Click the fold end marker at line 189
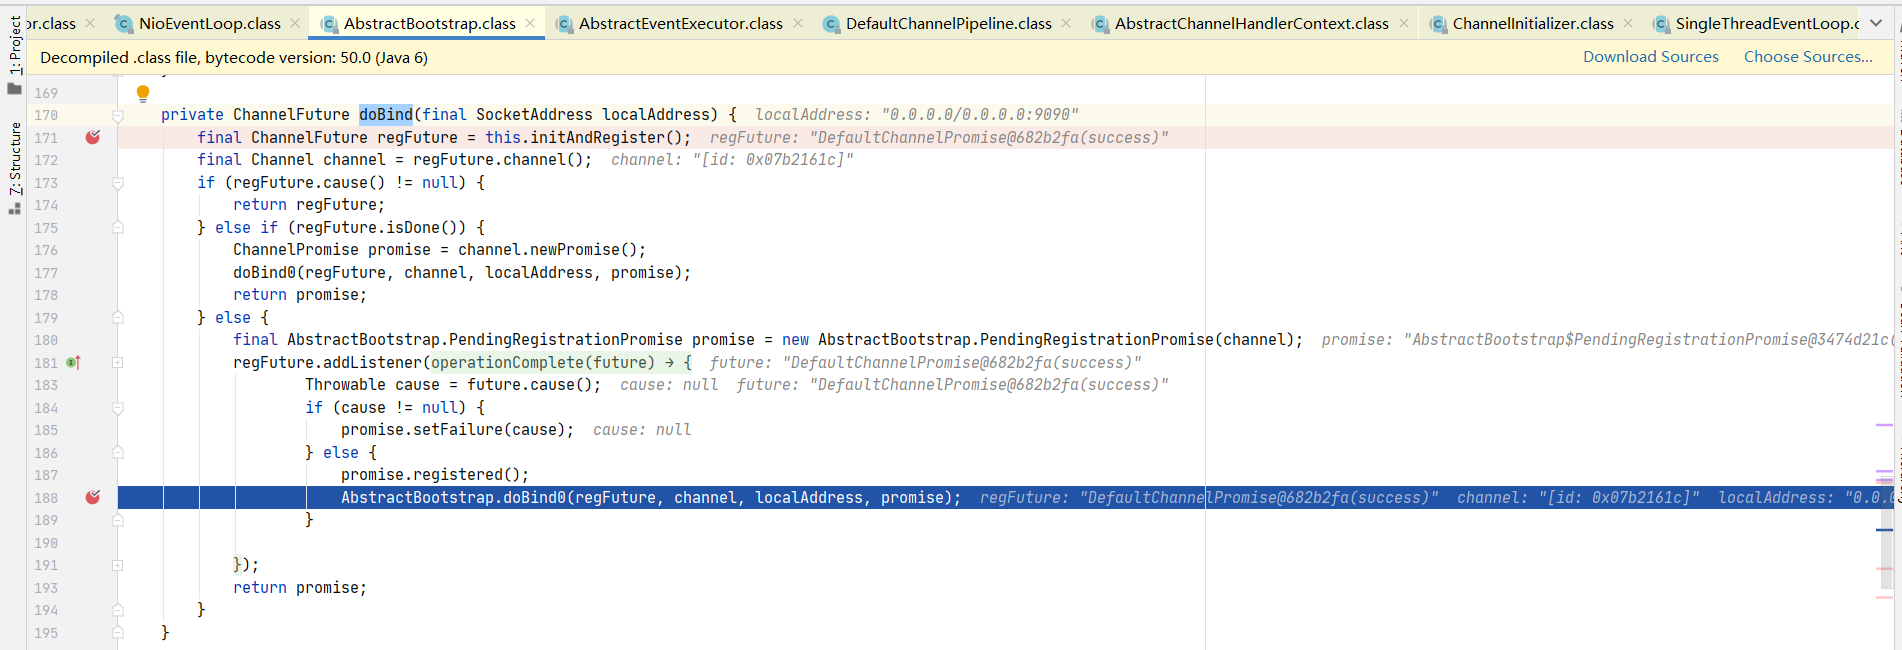 pos(118,520)
